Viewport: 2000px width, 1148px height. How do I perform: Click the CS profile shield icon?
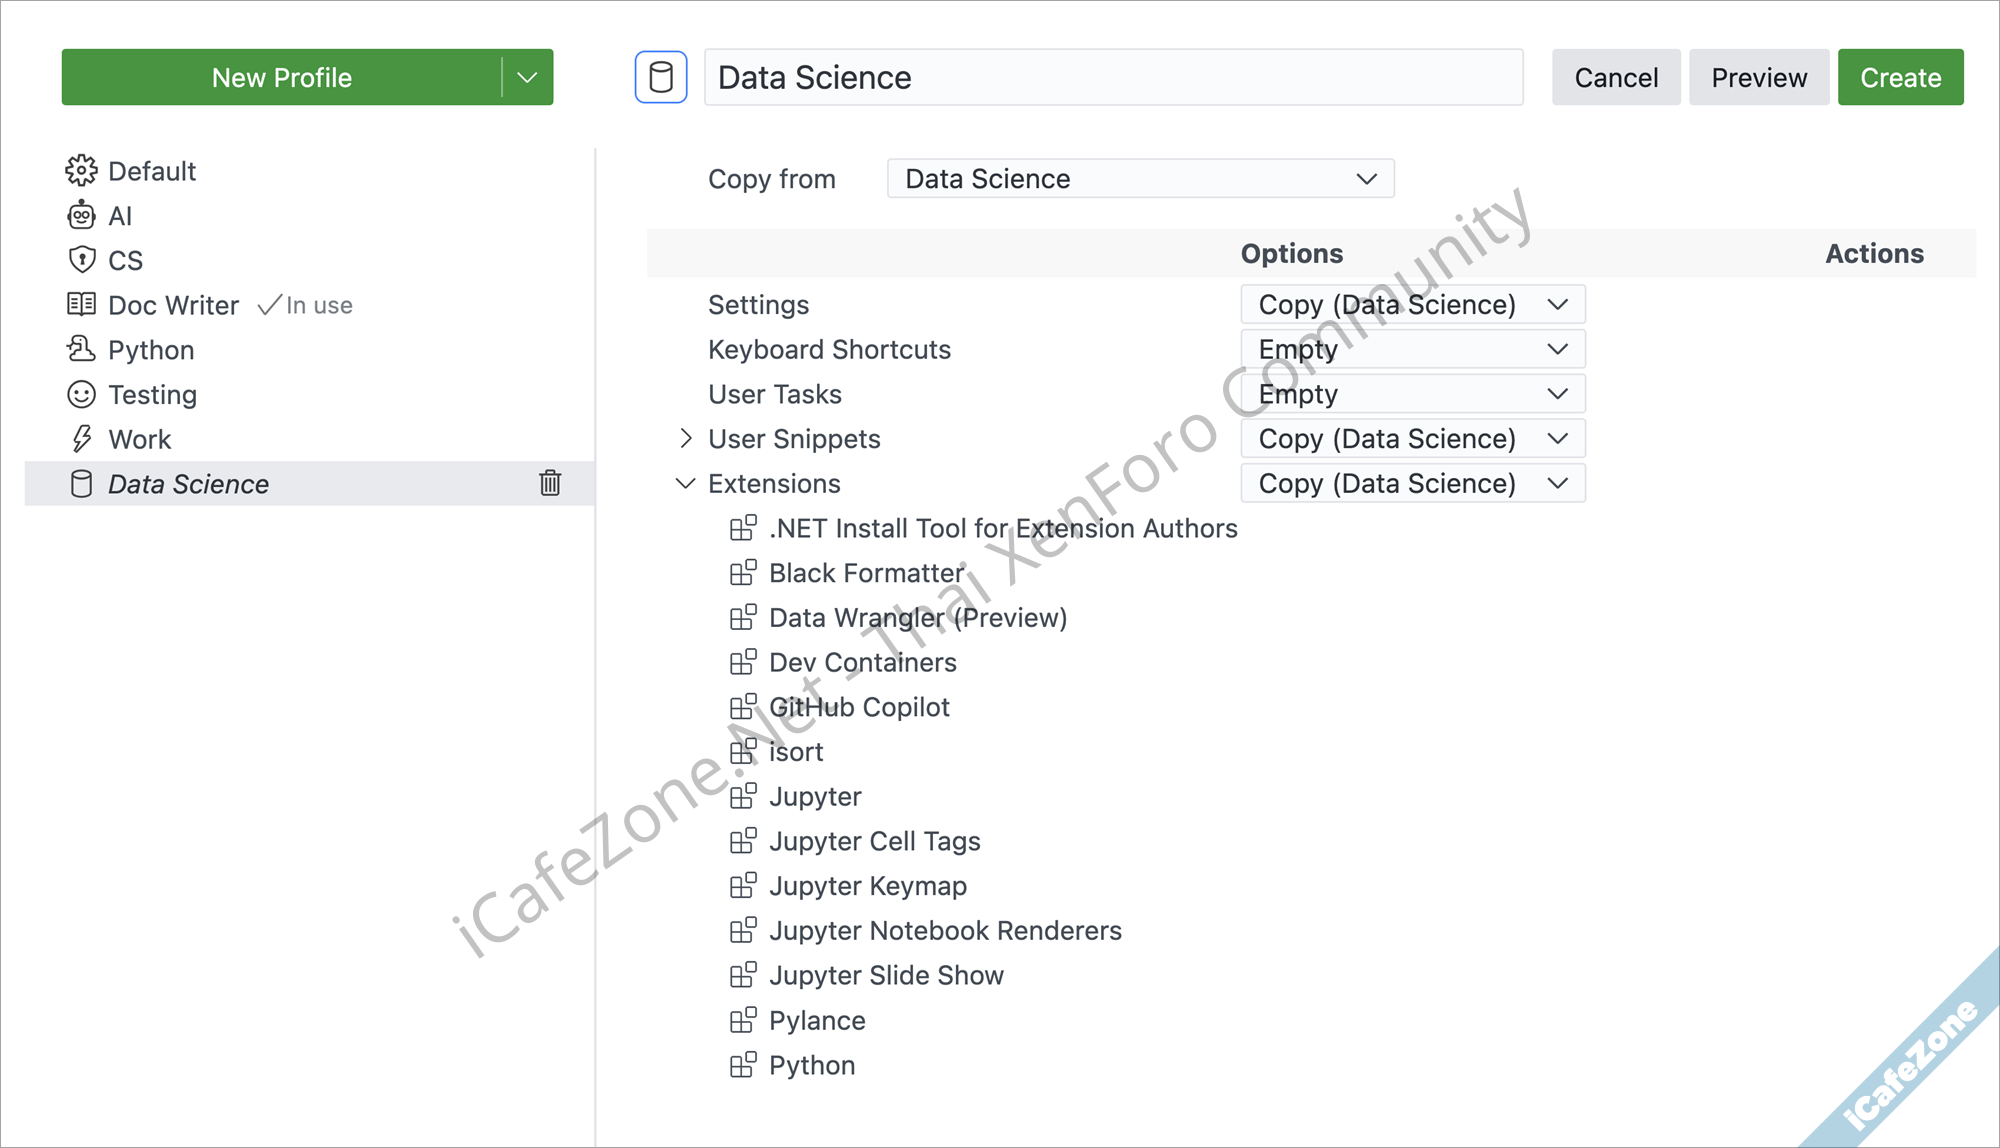[81, 260]
